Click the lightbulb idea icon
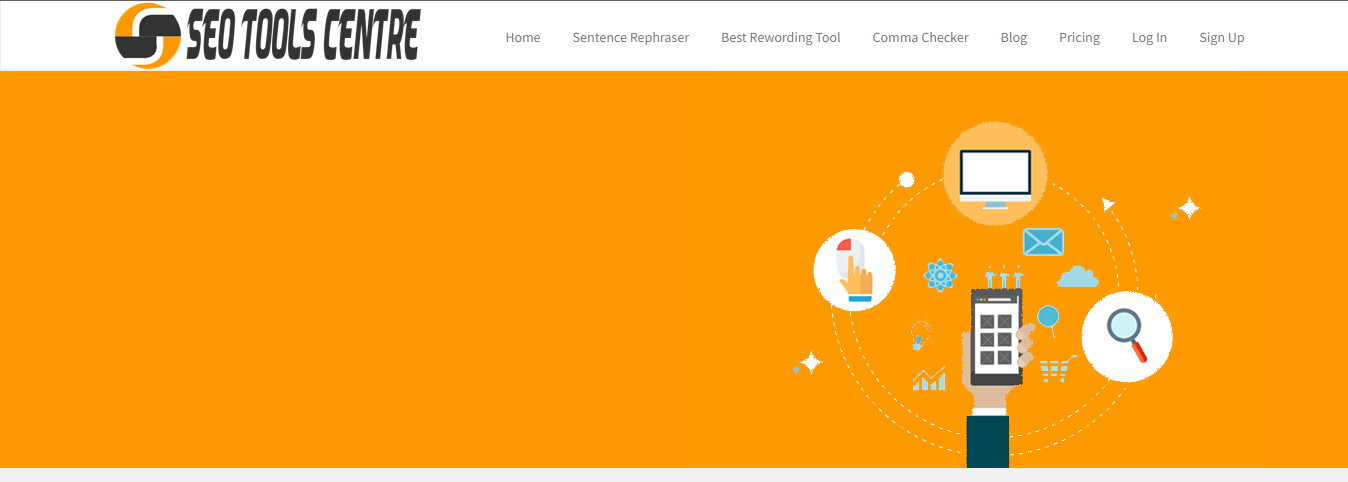 pyautogui.click(x=919, y=334)
